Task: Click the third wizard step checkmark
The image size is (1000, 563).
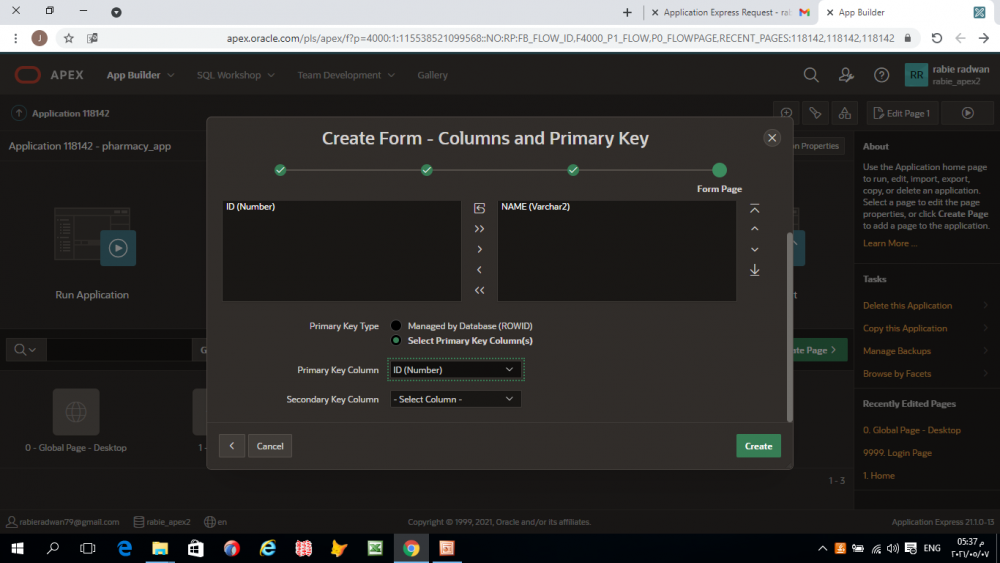Action: point(573,170)
